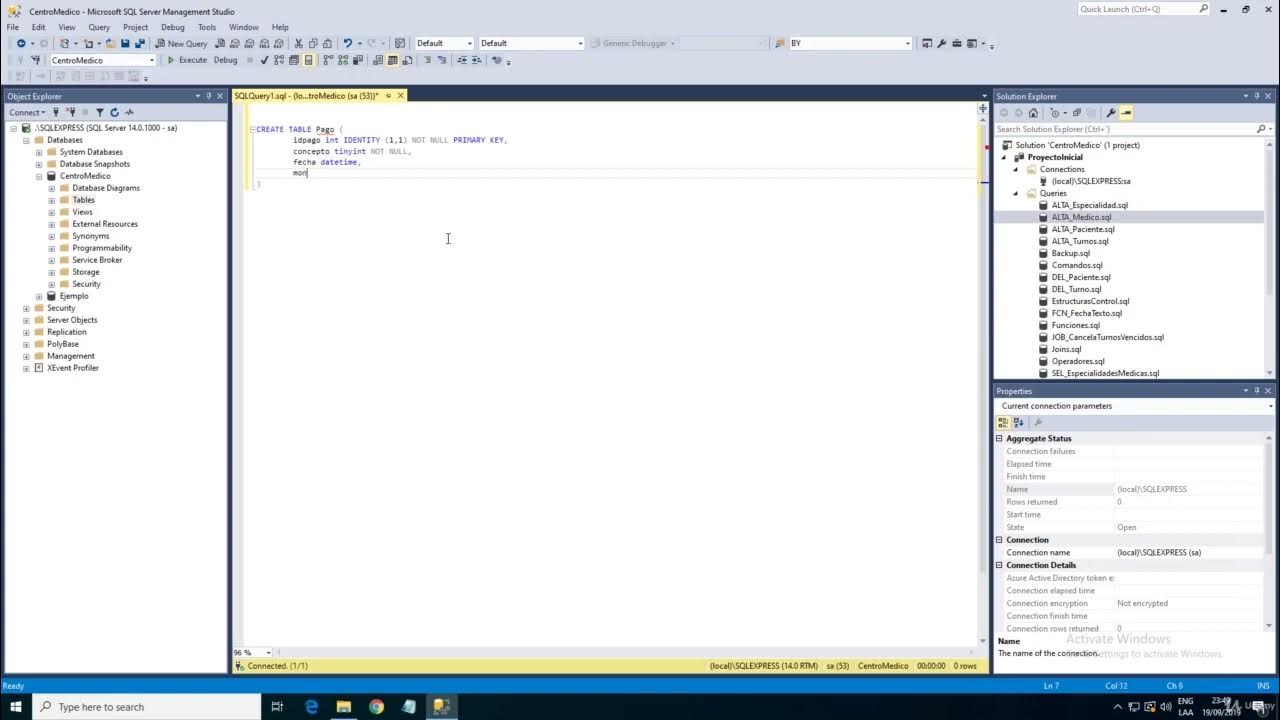Click the Parse checkmark icon

264,60
